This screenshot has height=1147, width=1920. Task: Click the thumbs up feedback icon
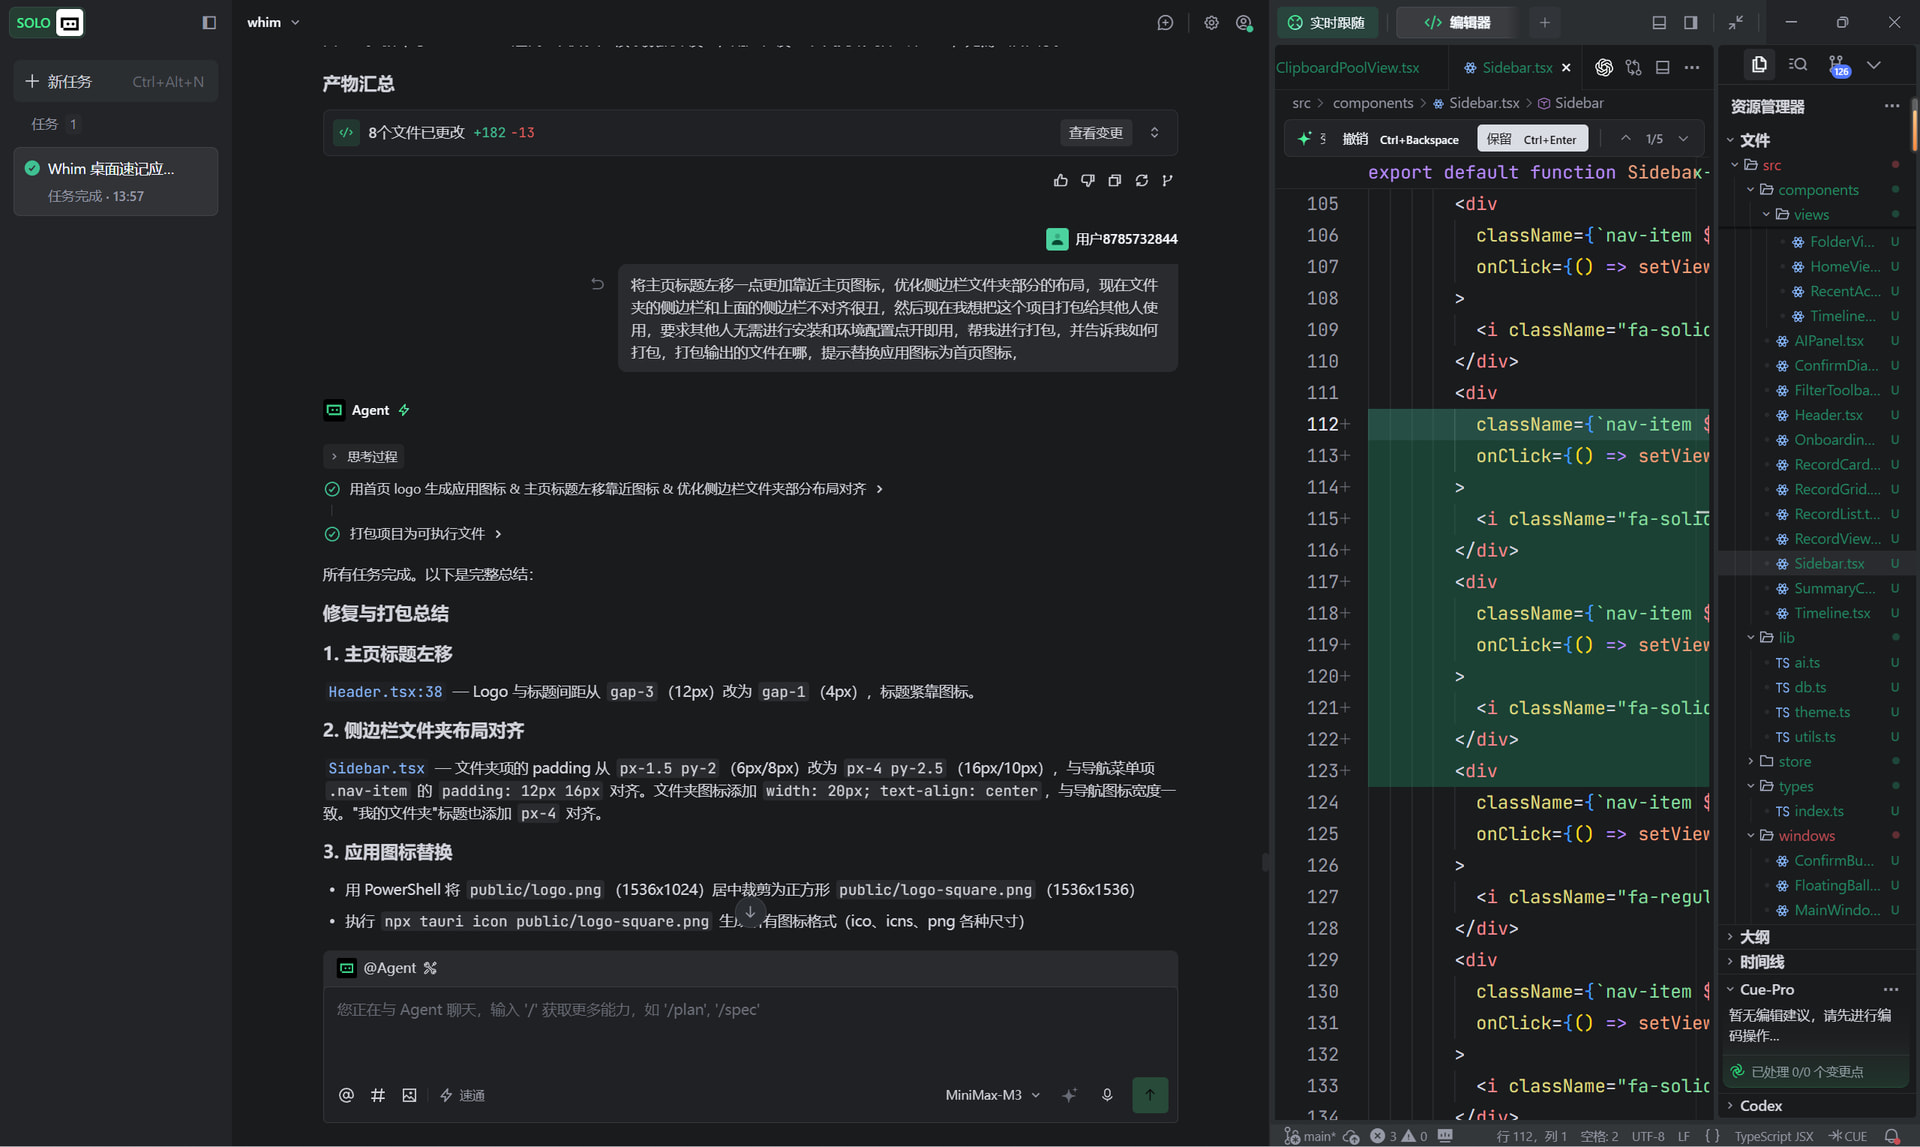[1061, 180]
